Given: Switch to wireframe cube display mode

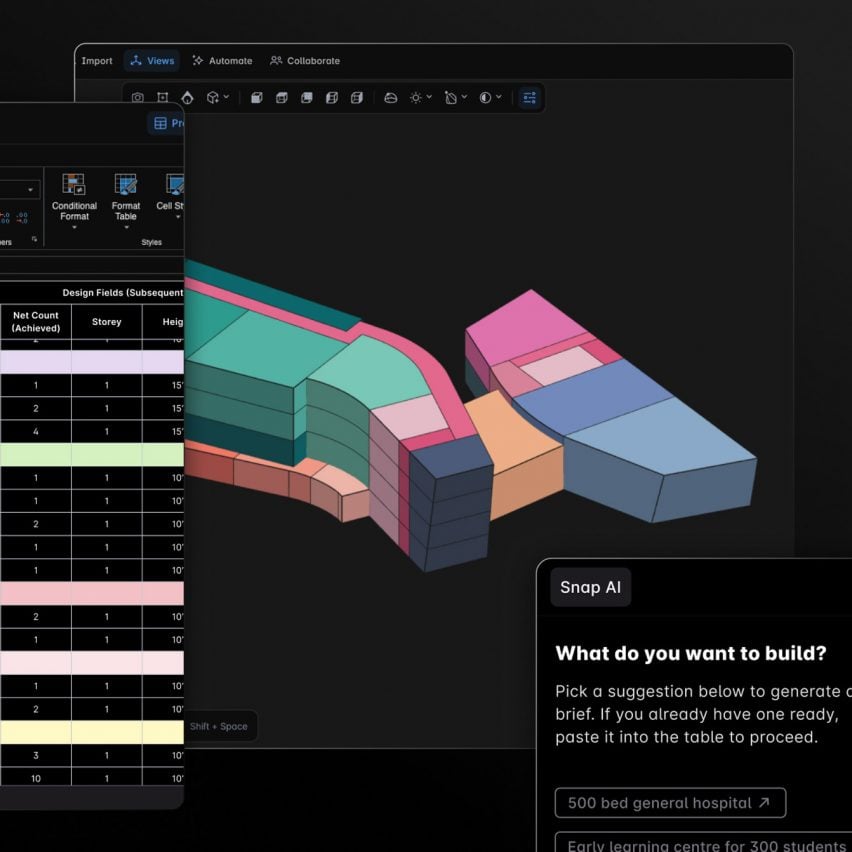Looking at the screenshot, I should tap(281, 97).
